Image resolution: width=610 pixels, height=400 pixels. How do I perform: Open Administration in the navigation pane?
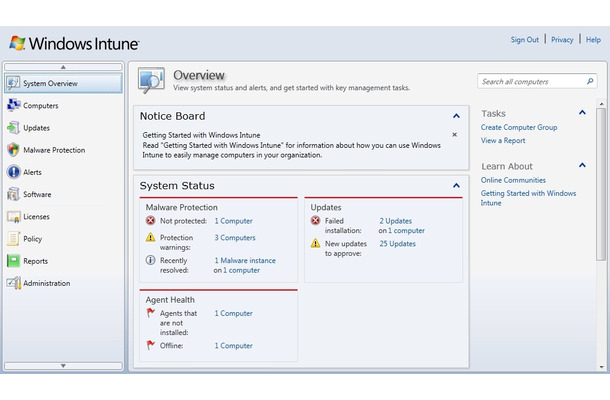click(x=47, y=283)
